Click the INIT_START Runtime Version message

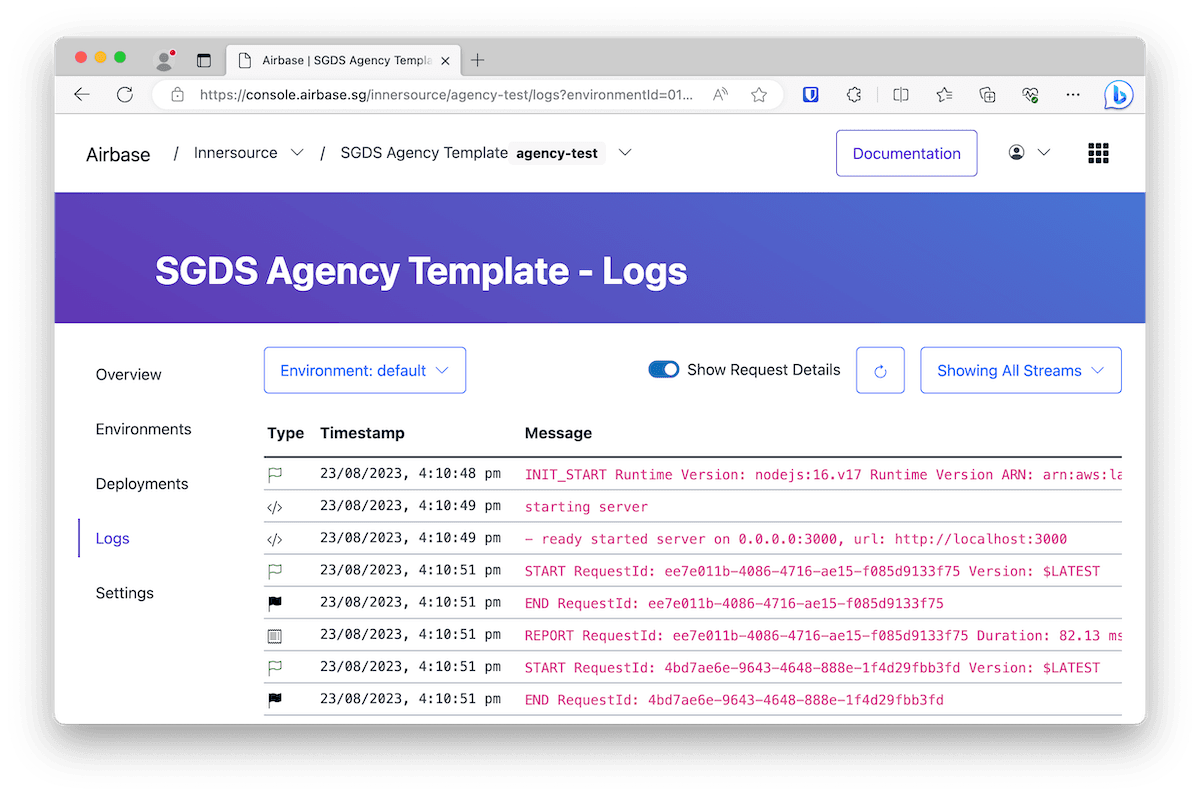[x=823, y=475]
